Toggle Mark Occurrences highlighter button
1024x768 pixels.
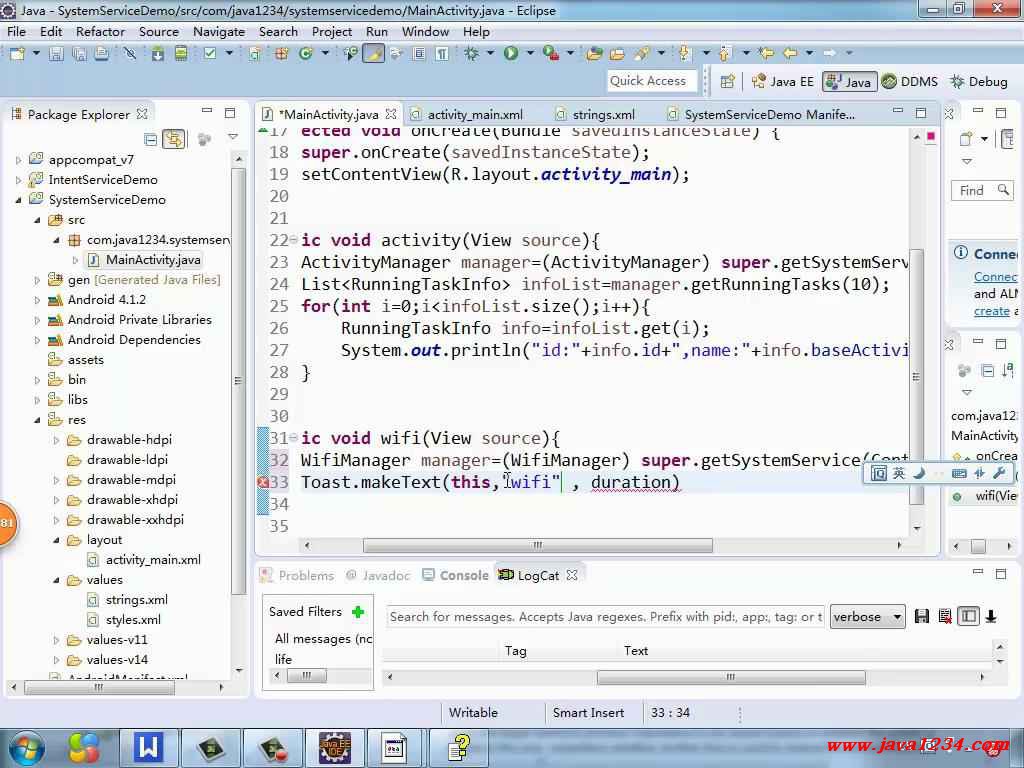374,54
